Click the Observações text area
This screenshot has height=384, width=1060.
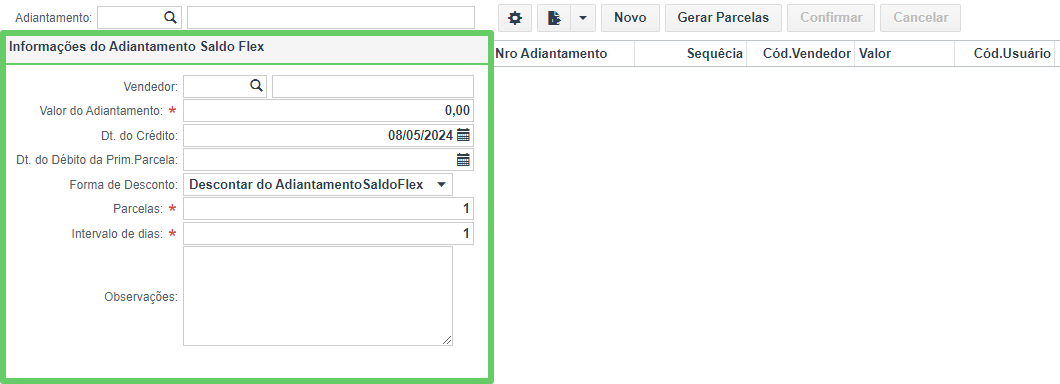[x=318, y=296]
